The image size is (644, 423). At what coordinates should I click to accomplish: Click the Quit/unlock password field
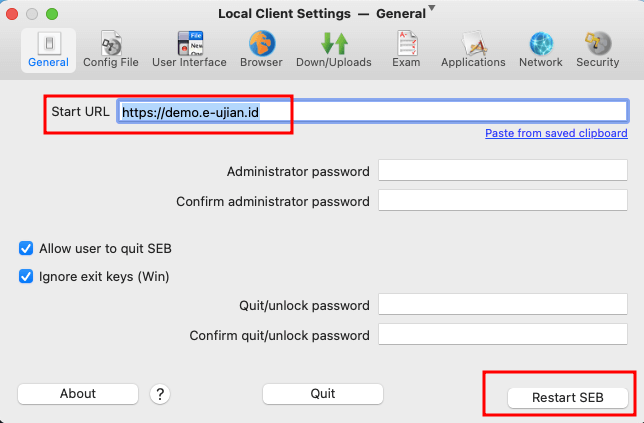pos(503,304)
